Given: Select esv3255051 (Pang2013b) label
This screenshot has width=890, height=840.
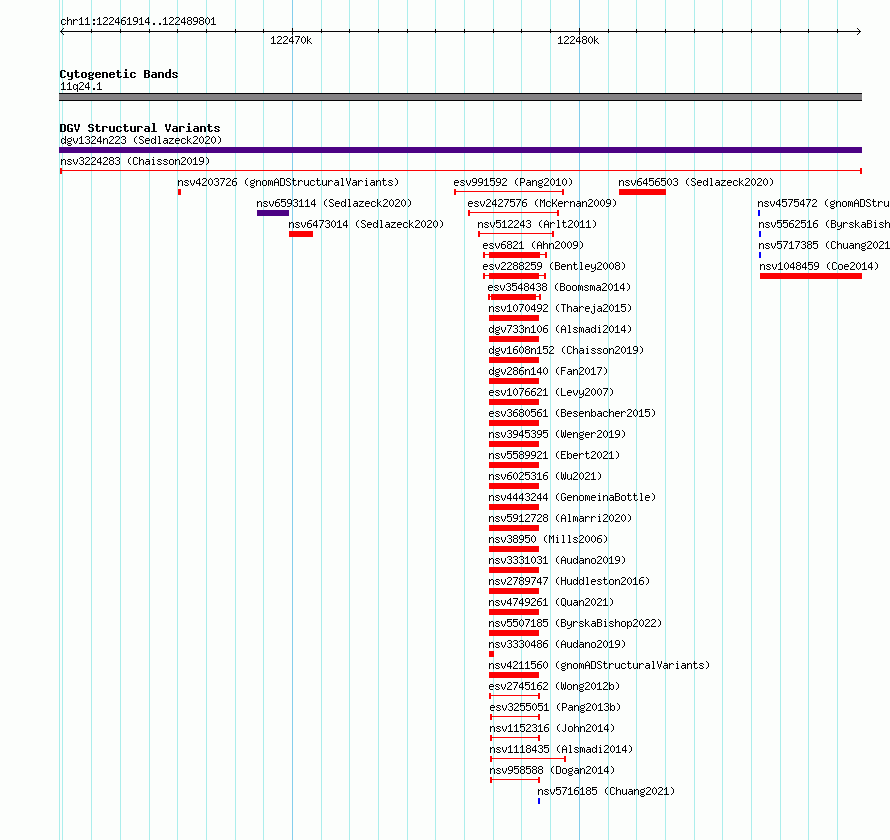Looking at the screenshot, I should click(555, 707).
